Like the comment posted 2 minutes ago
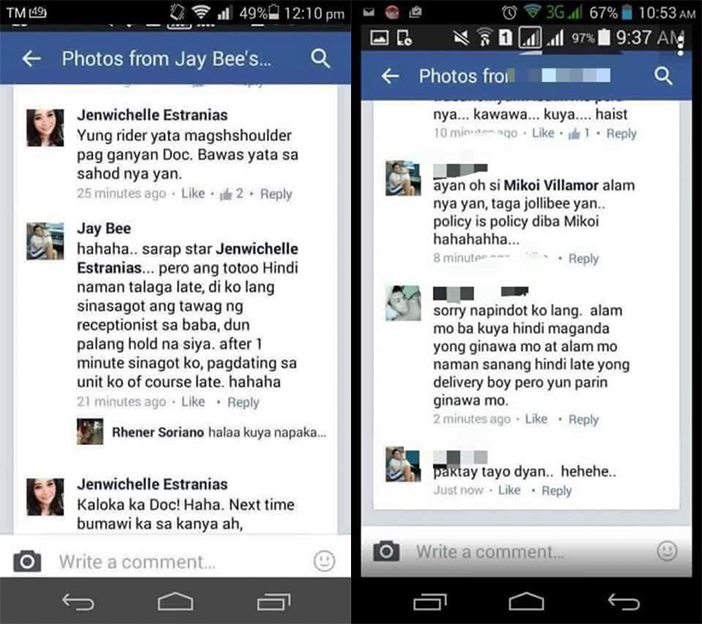 click(536, 419)
